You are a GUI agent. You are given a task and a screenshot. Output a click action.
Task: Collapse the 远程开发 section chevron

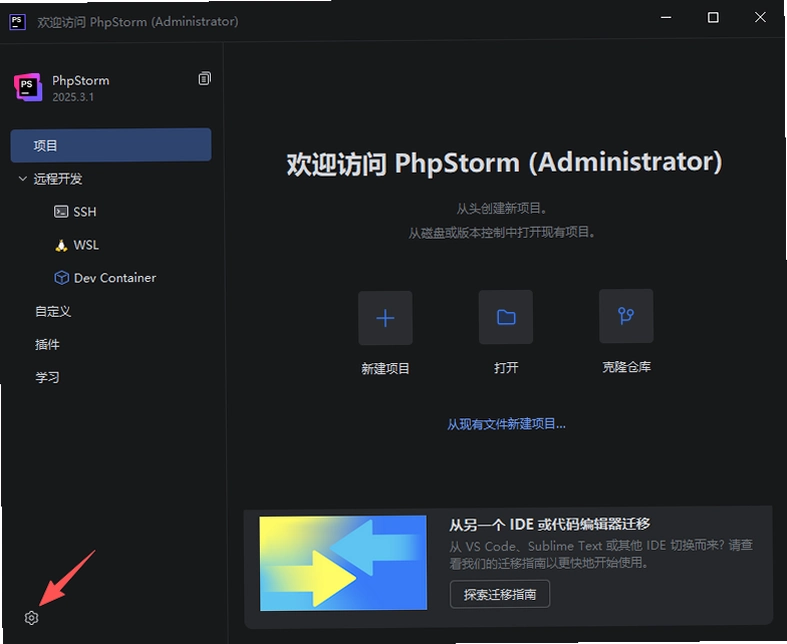click(x=23, y=179)
